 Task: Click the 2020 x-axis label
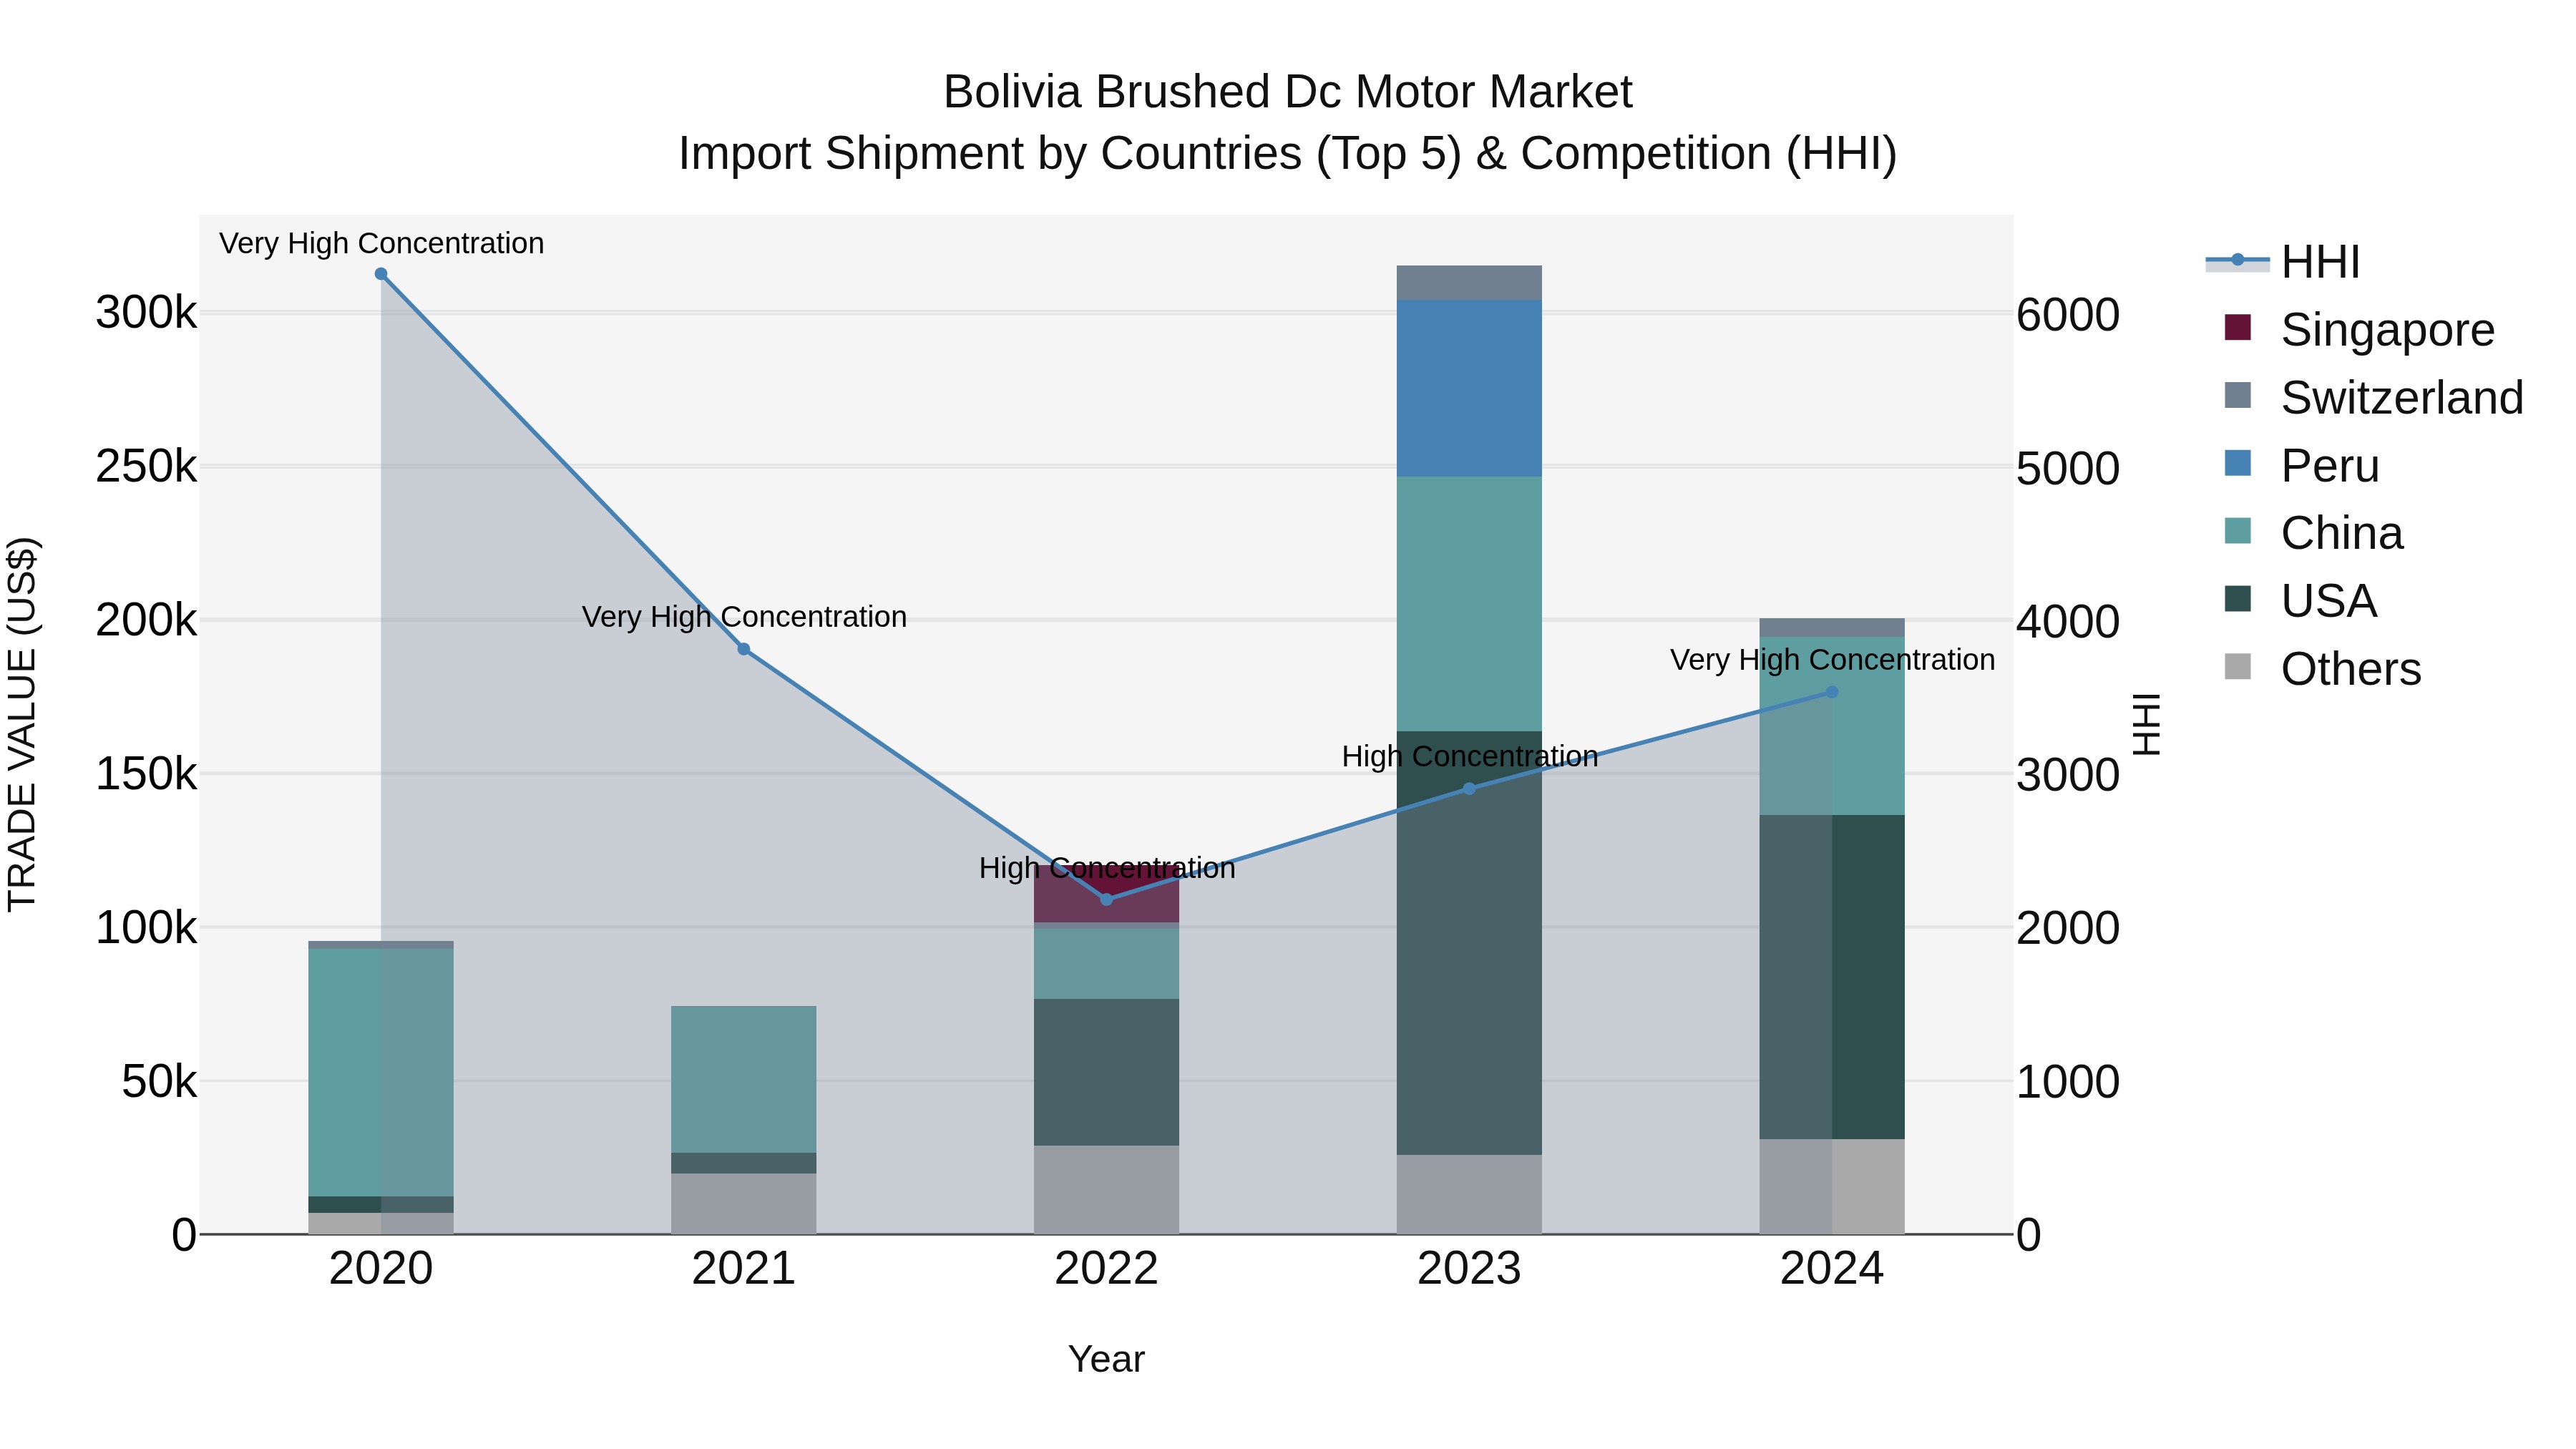pyautogui.click(x=381, y=1269)
